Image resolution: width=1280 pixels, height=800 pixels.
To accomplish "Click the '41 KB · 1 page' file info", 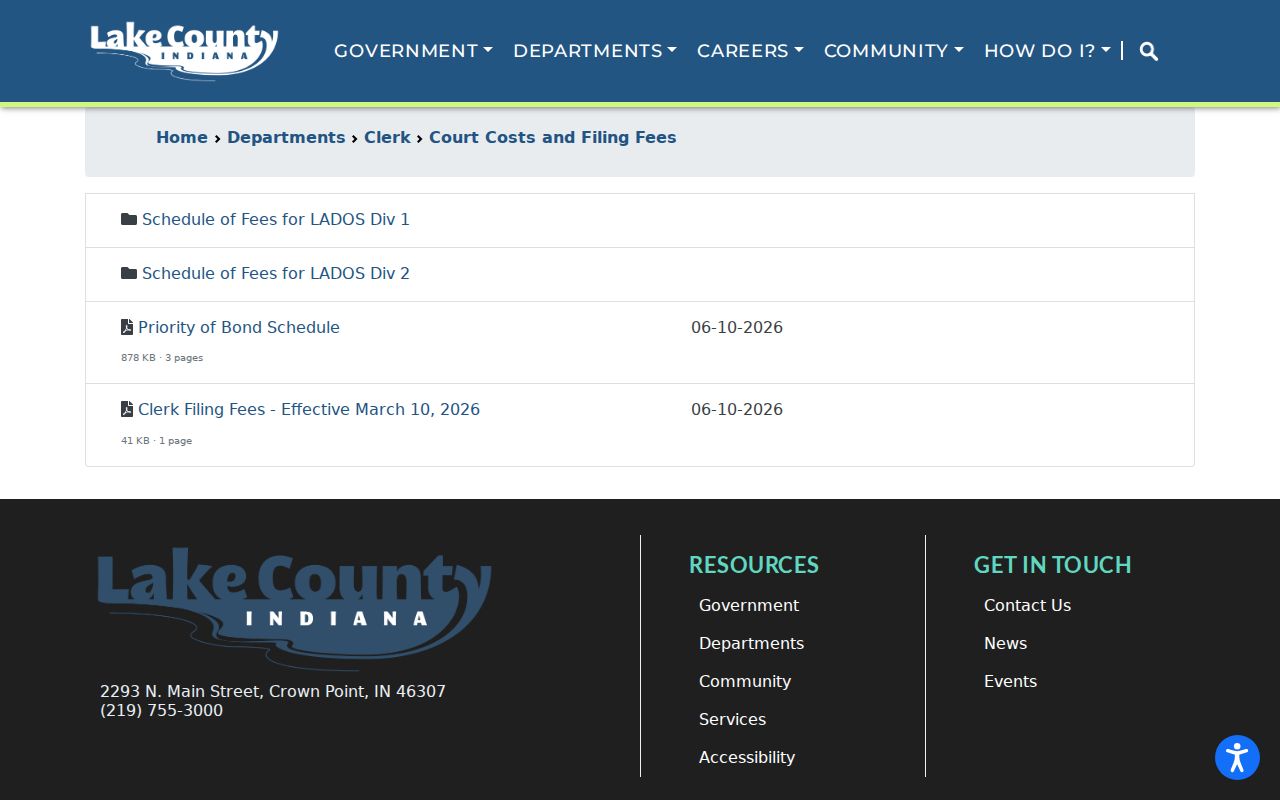I will click(x=156, y=441).
